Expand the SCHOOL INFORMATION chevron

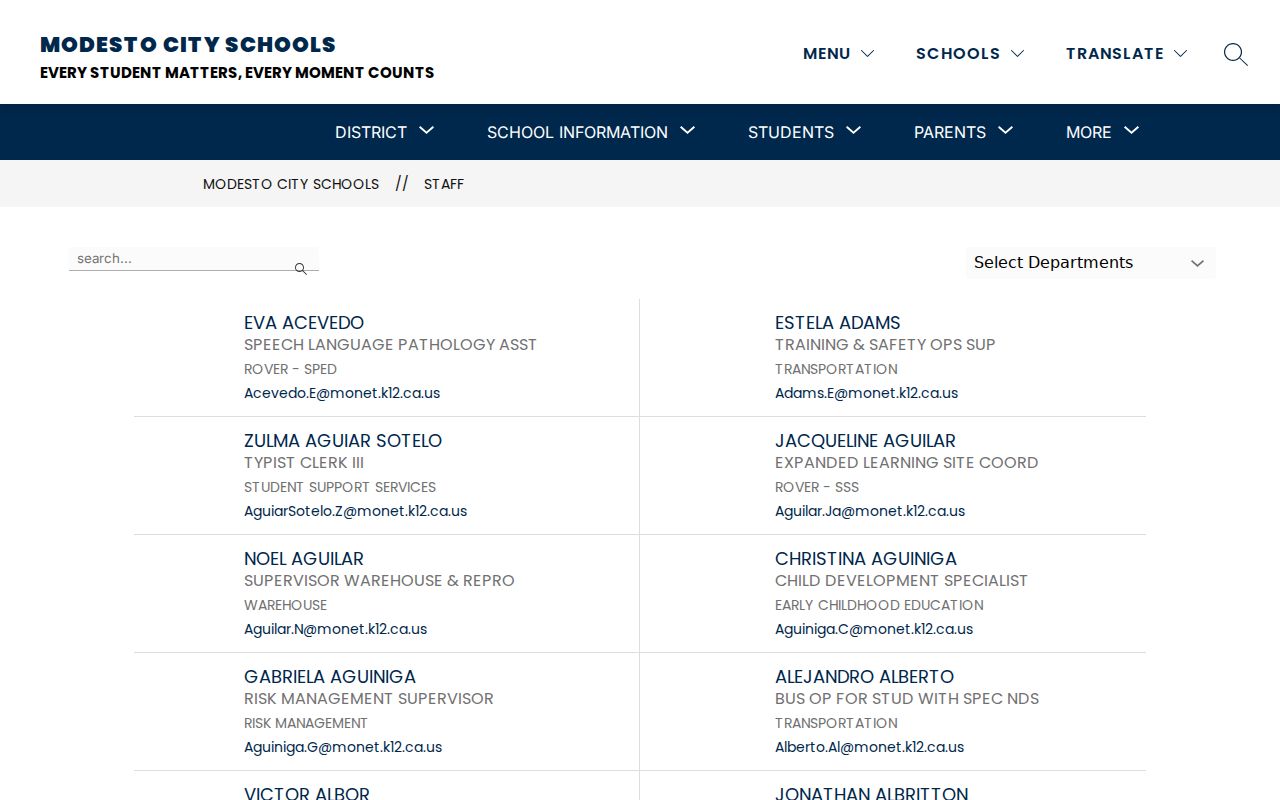point(688,131)
